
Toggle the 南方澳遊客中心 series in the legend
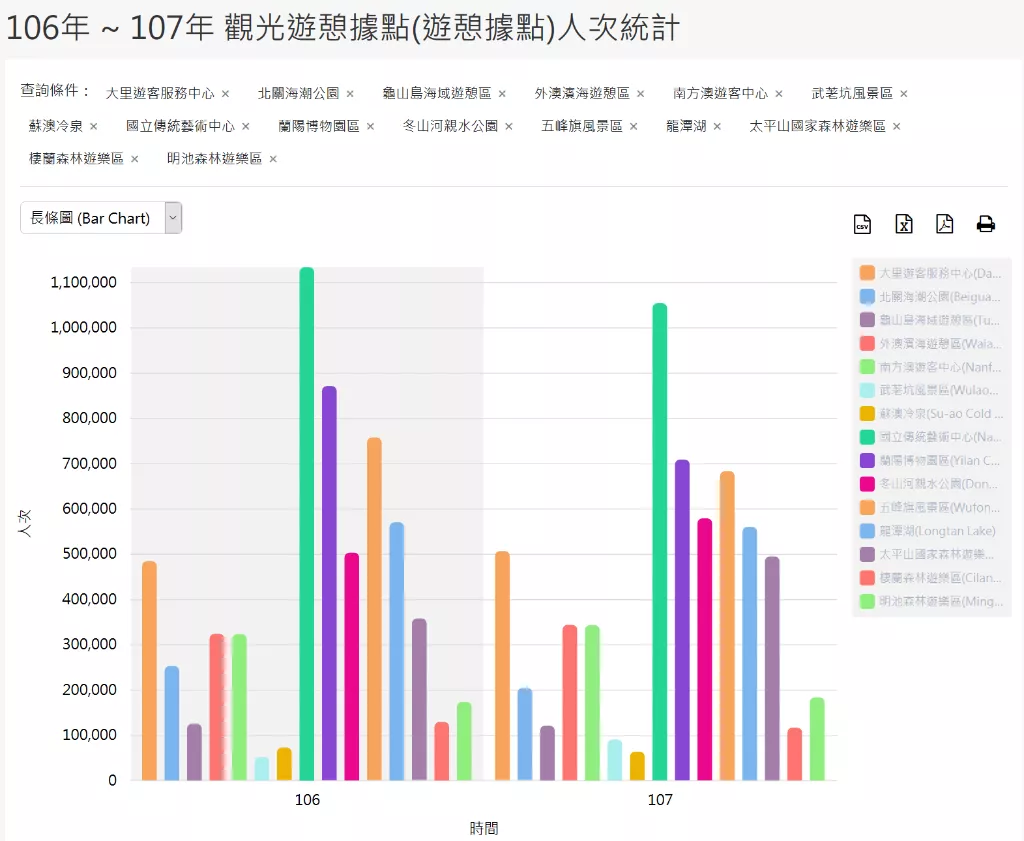(x=931, y=367)
